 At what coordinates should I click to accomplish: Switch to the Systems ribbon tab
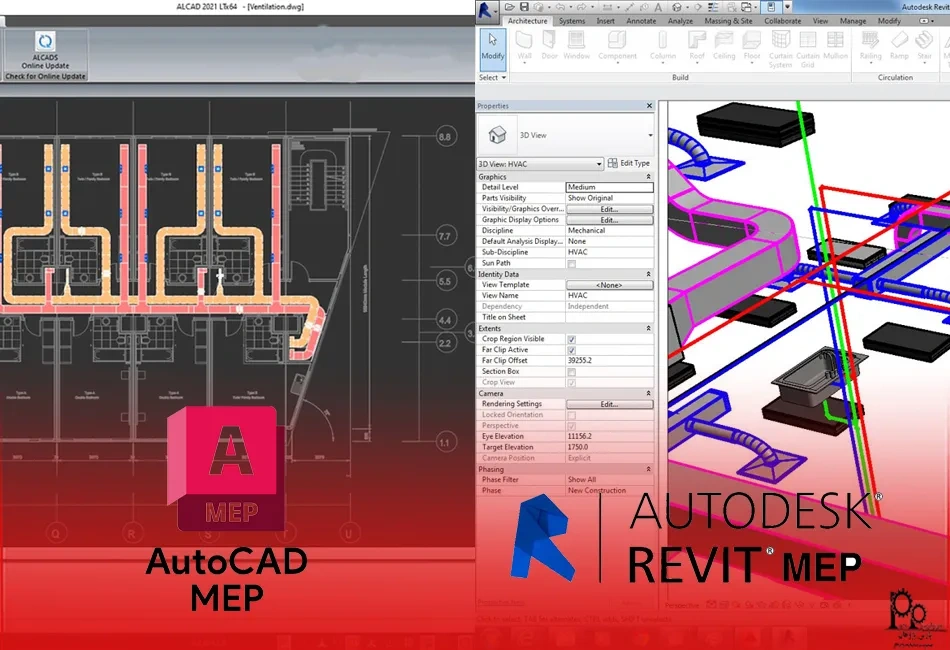pos(572,21)
